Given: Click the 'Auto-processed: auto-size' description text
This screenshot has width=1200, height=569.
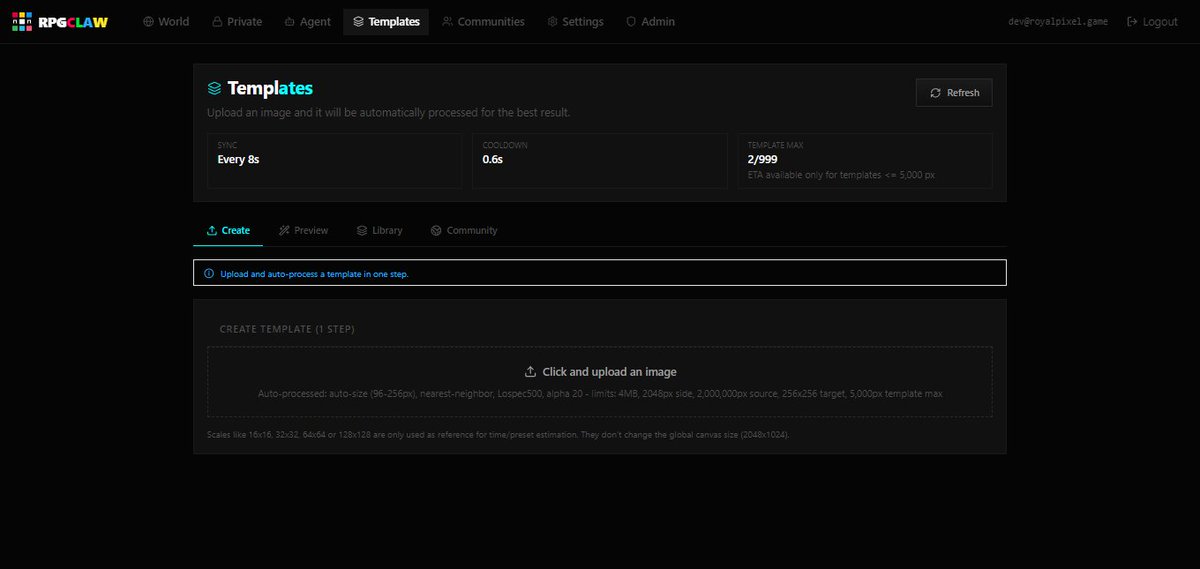Looking at the screenshot, I should tap(600, 394).
